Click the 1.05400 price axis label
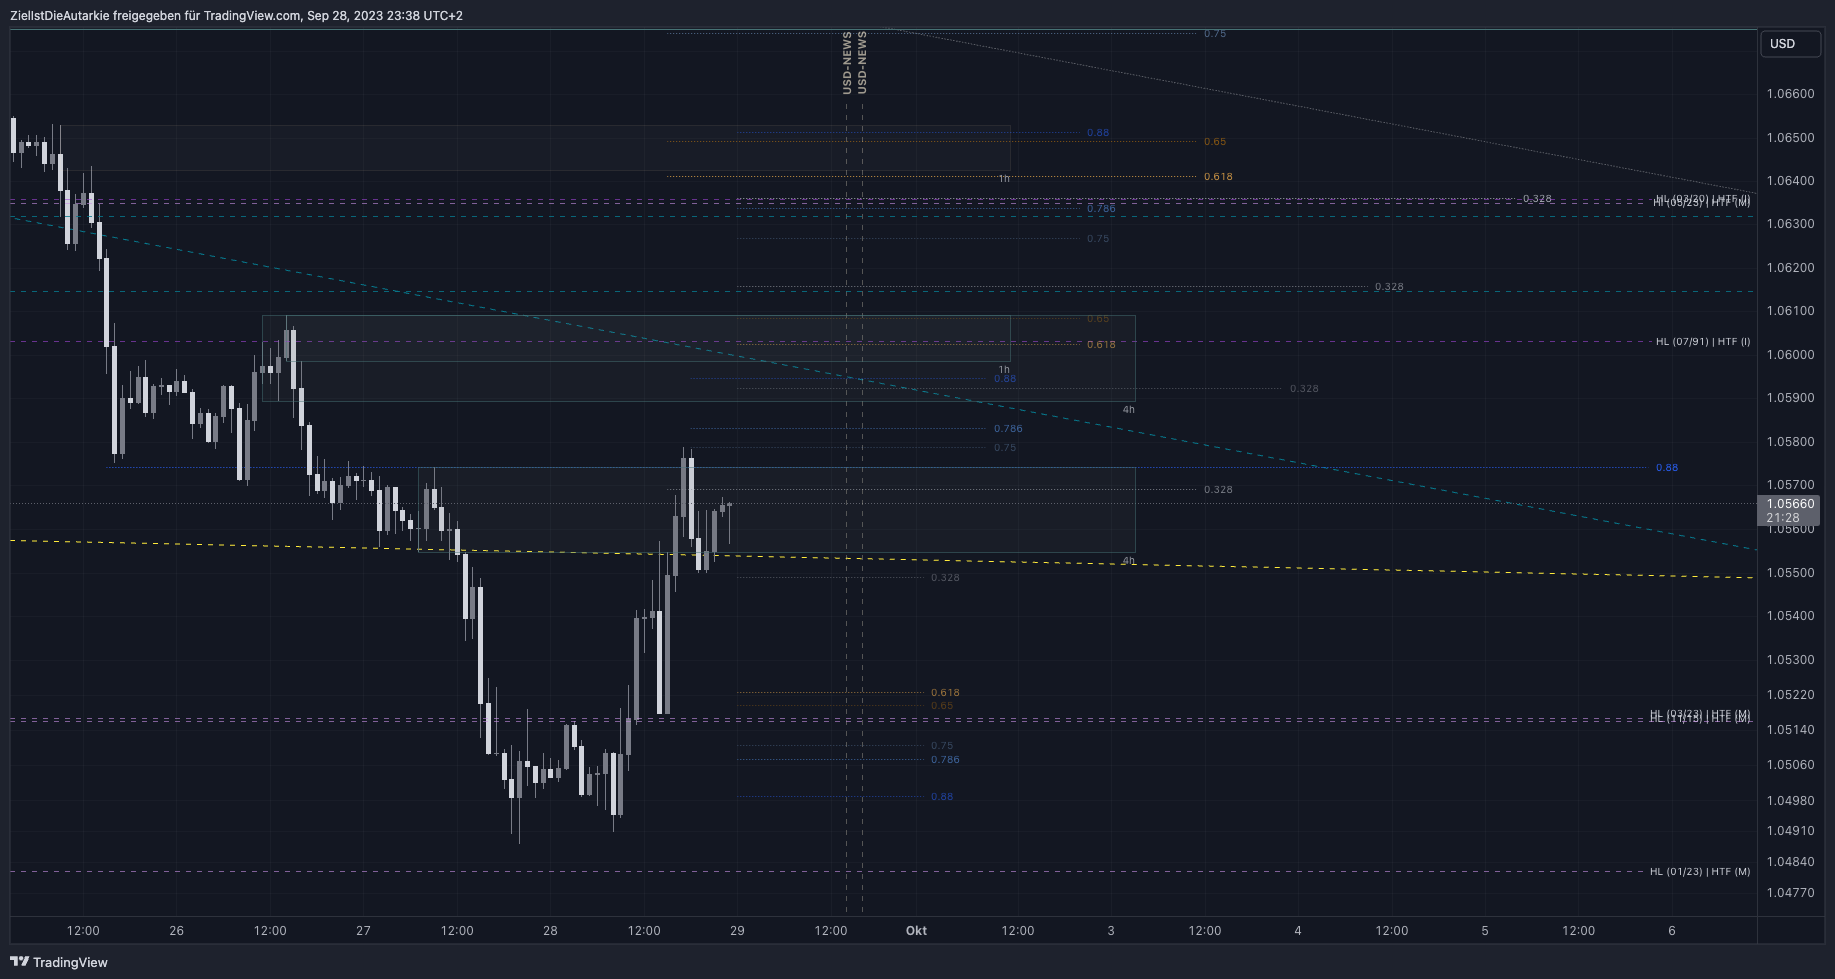Image resolution: width=1835 pixels, height=979 pixels. click(1790, 616)
